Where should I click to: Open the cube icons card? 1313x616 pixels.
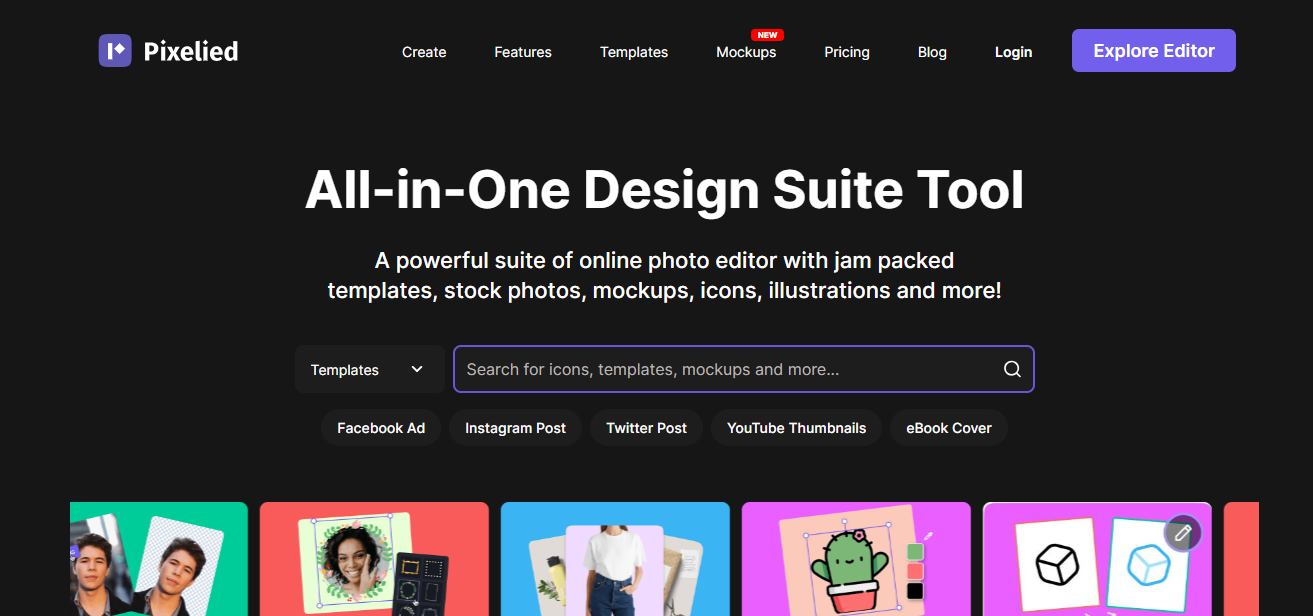(1097, 559)
